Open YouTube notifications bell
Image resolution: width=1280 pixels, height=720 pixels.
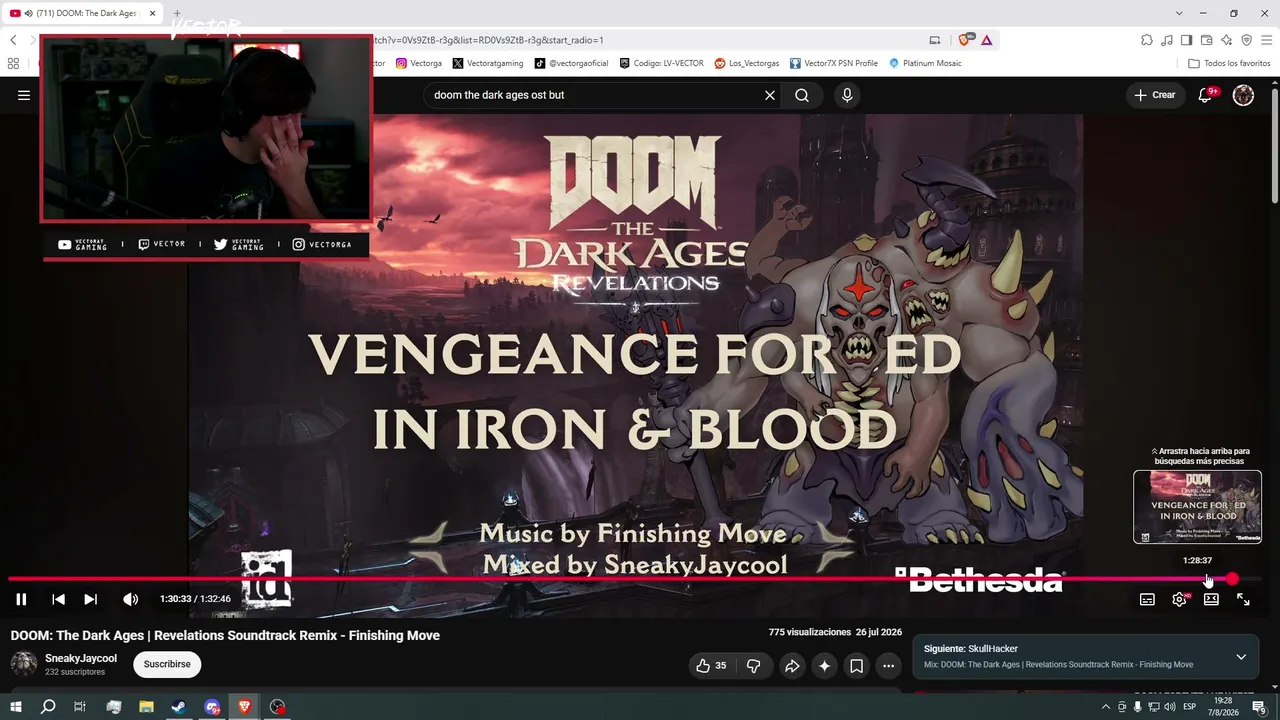(x=1206, y=95)
